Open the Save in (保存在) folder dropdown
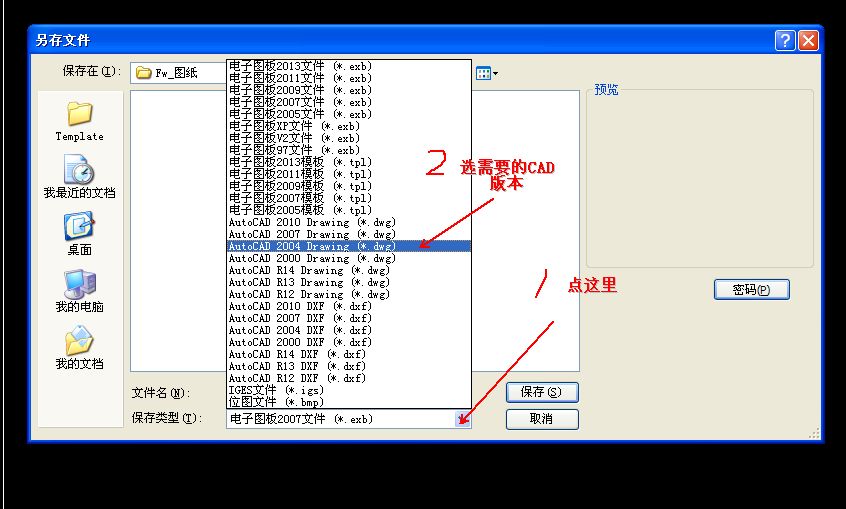Image resolution: width=846 pixels, height=509 pixels. (x=180, y=72)
